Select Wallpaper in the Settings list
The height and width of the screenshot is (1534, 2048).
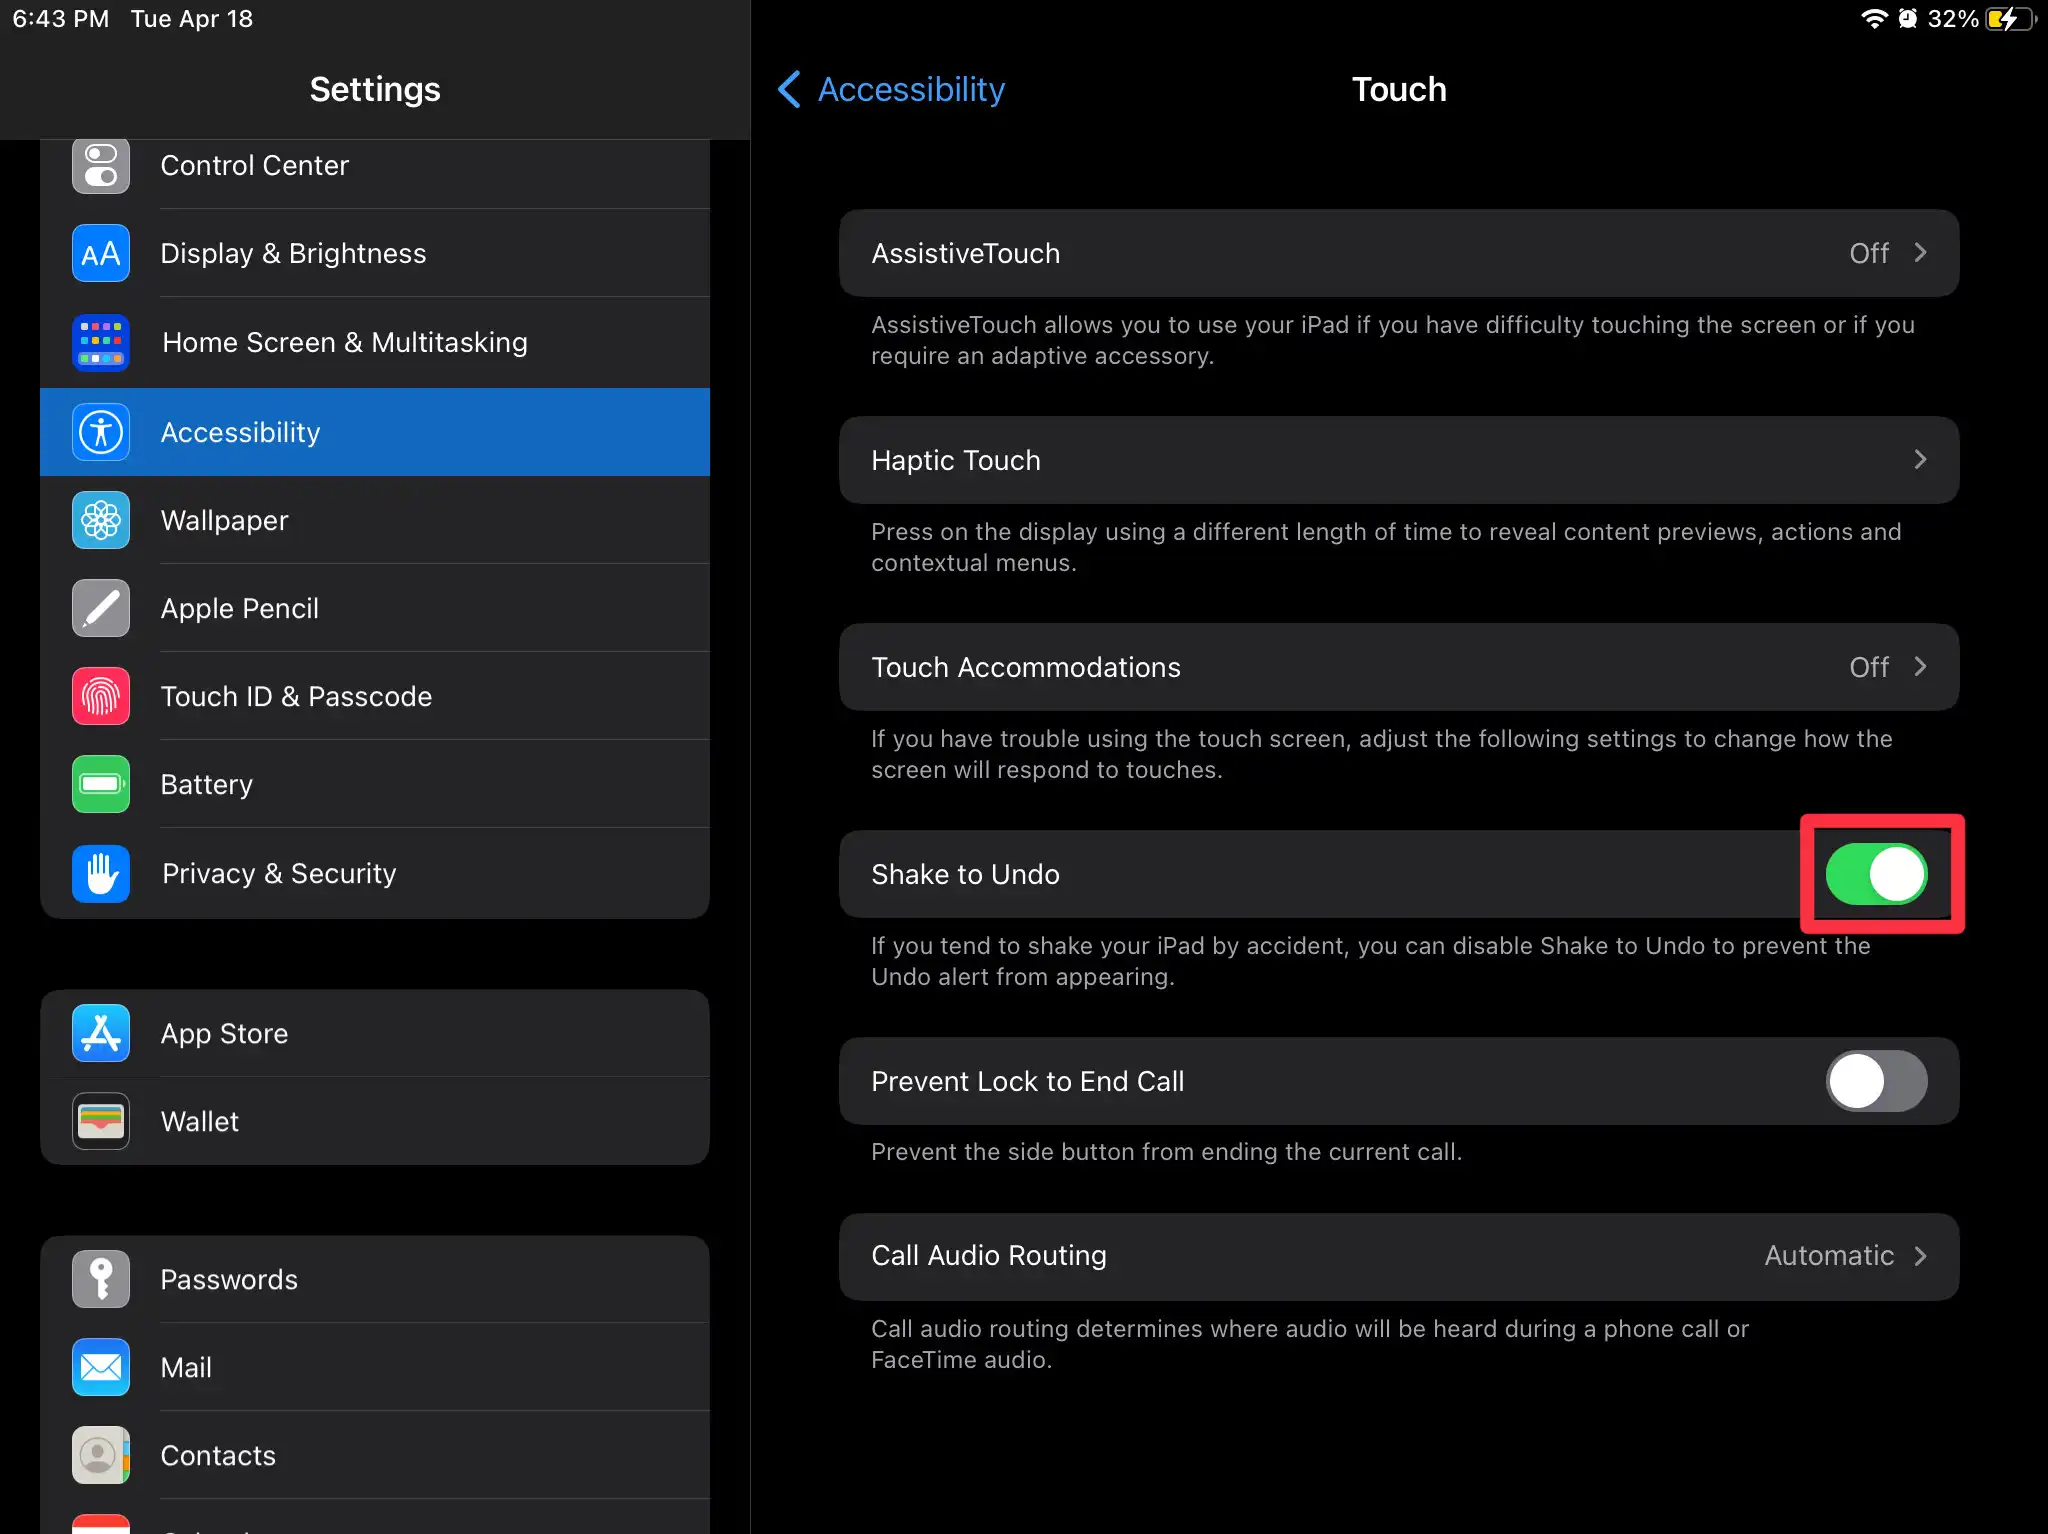[x=375, y=520]
